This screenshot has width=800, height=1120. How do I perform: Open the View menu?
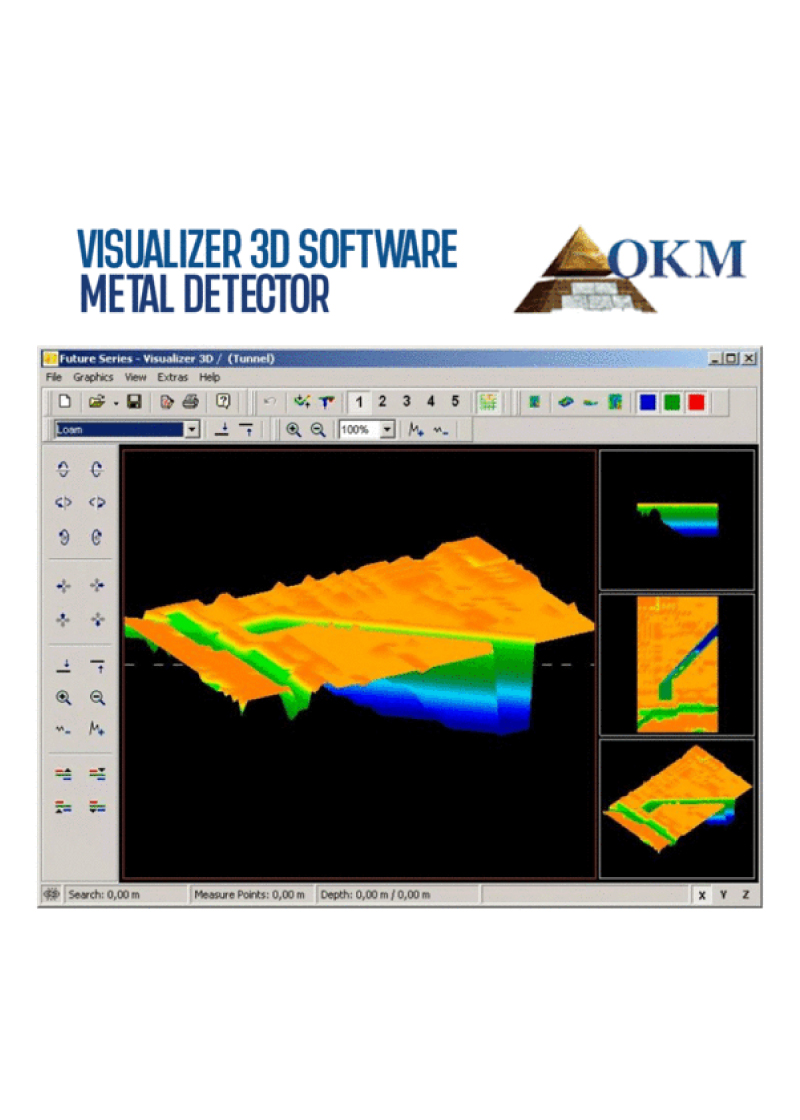[135, 377]
